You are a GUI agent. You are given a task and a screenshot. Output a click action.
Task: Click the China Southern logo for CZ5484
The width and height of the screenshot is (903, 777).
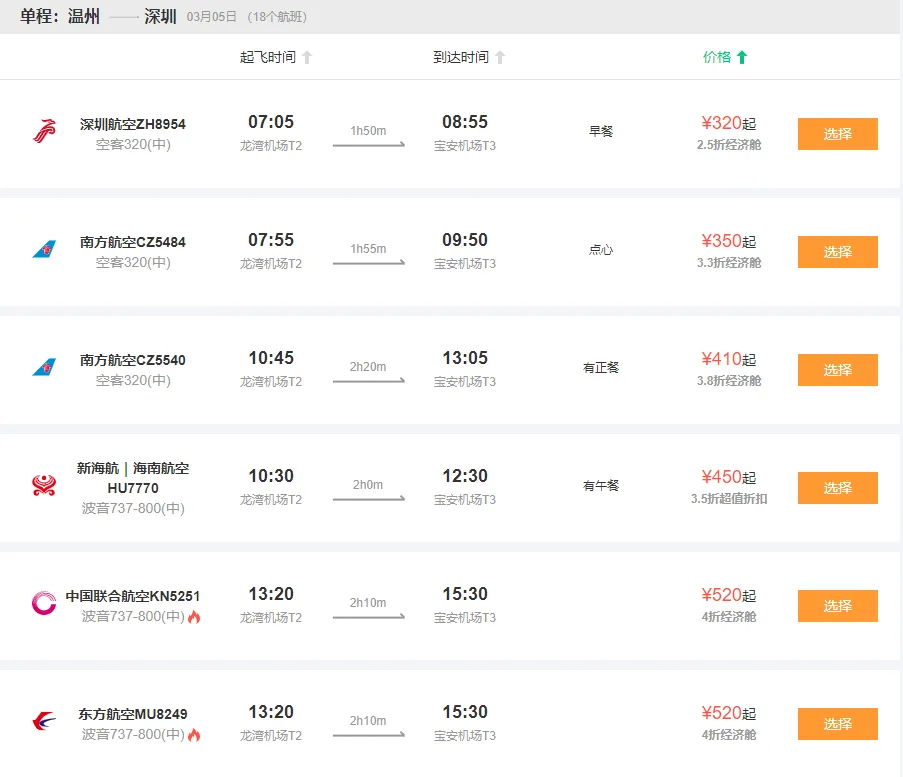tap(44, 249)
